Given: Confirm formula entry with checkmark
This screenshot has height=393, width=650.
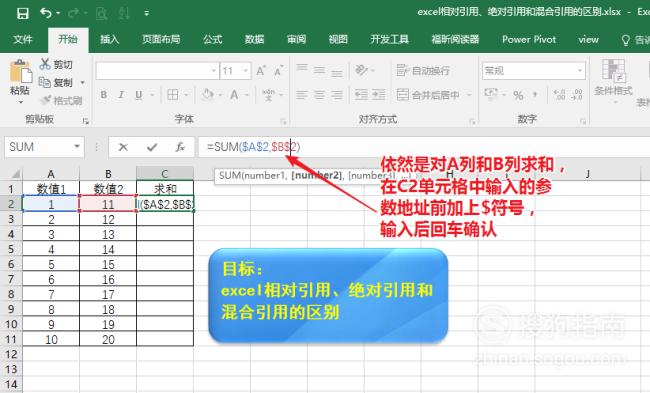Looking at the screenshot, I should click(152, 147).
